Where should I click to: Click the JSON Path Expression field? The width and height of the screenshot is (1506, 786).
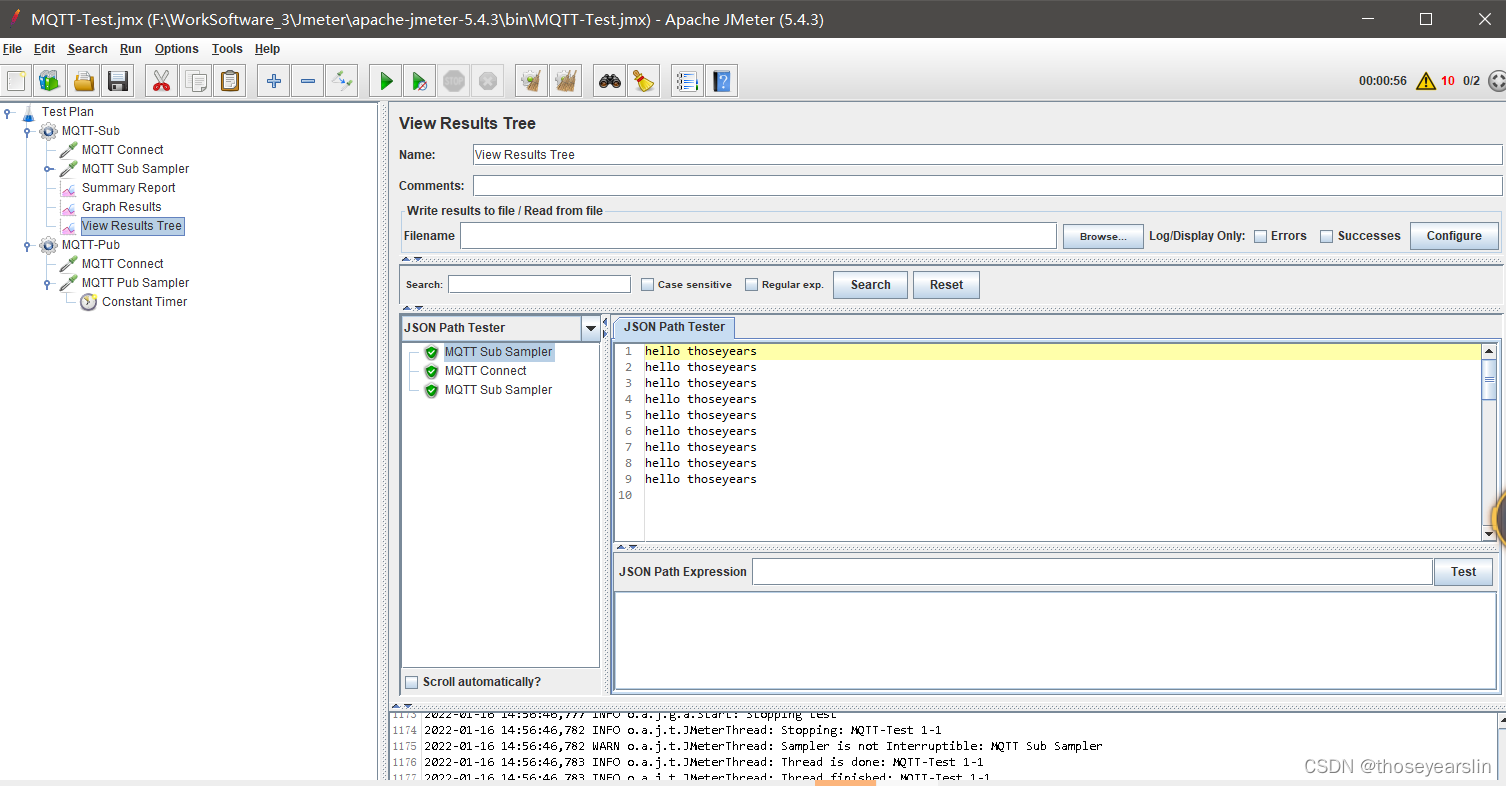[1092, 572]
